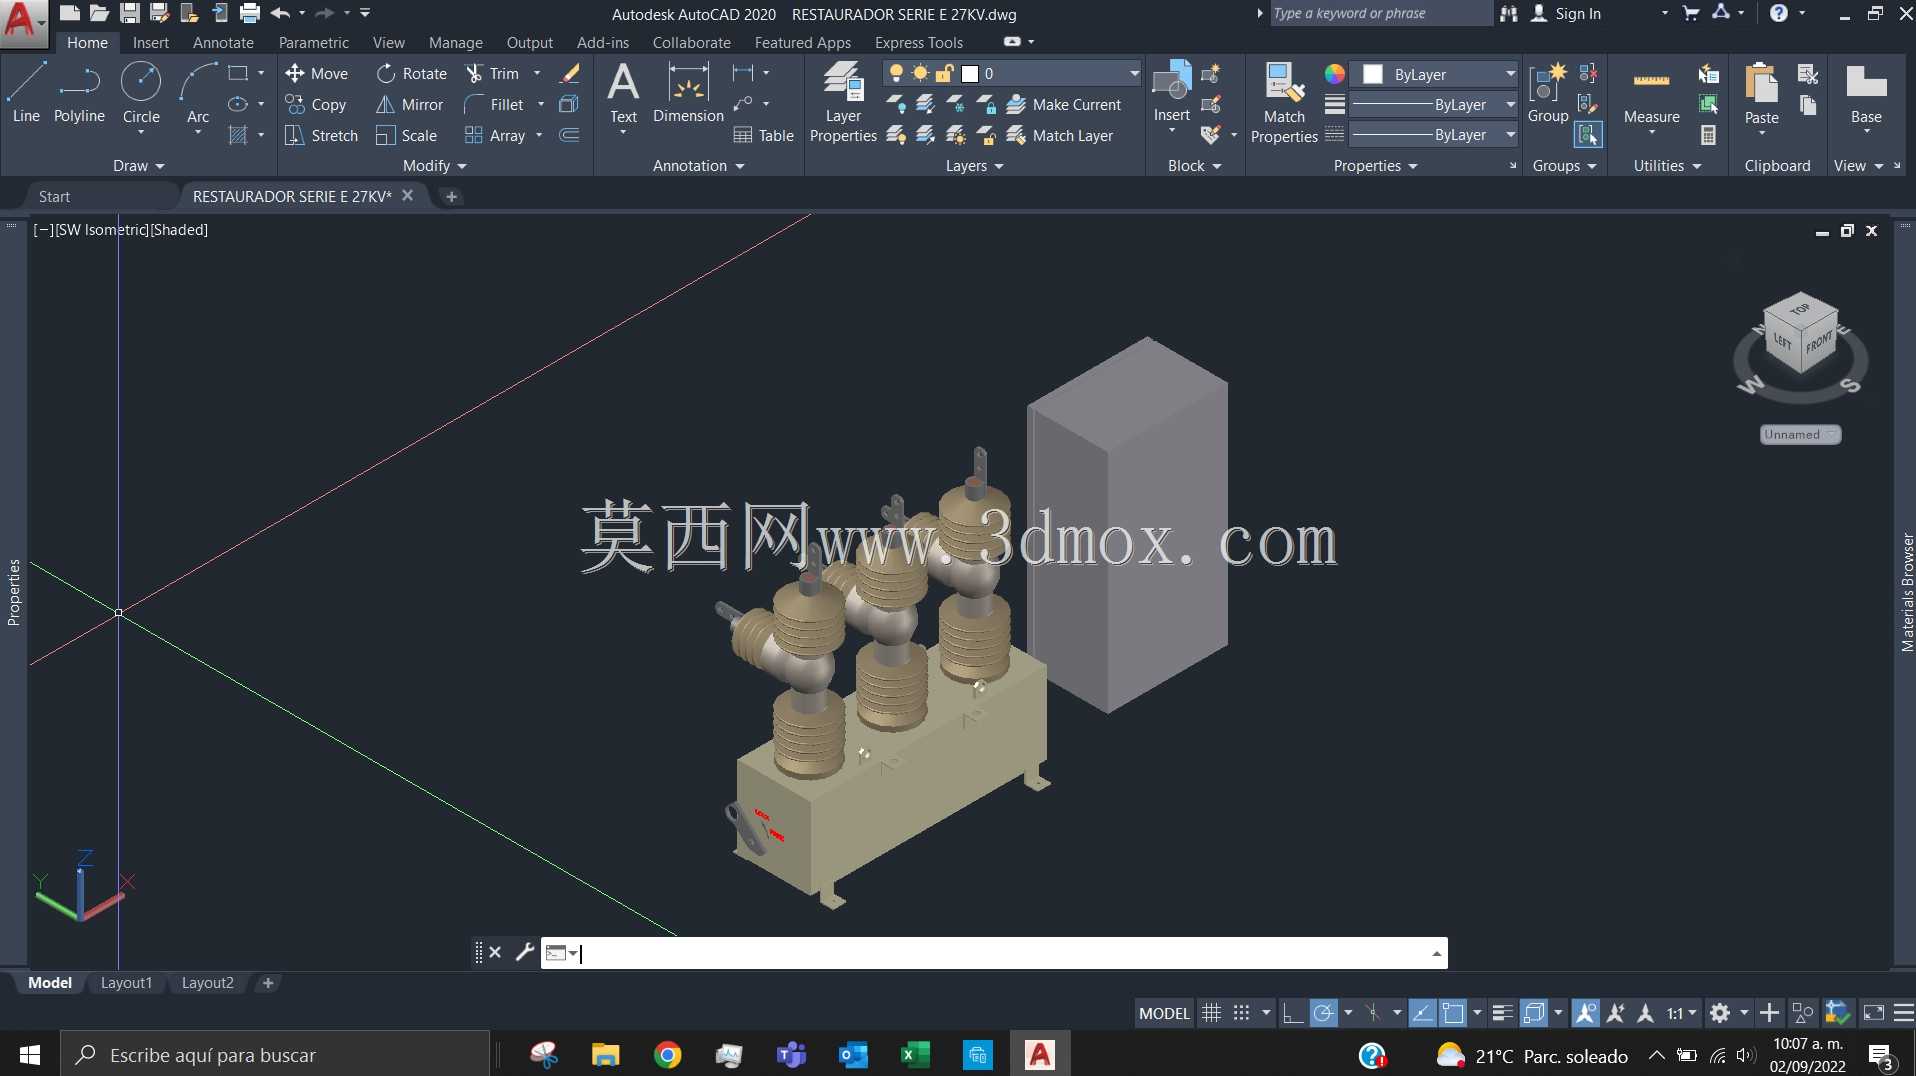Toggle 2D object snap in status bar
The height and width of the screenshot is (1076, 1916).
[x=1453, y=1013]
